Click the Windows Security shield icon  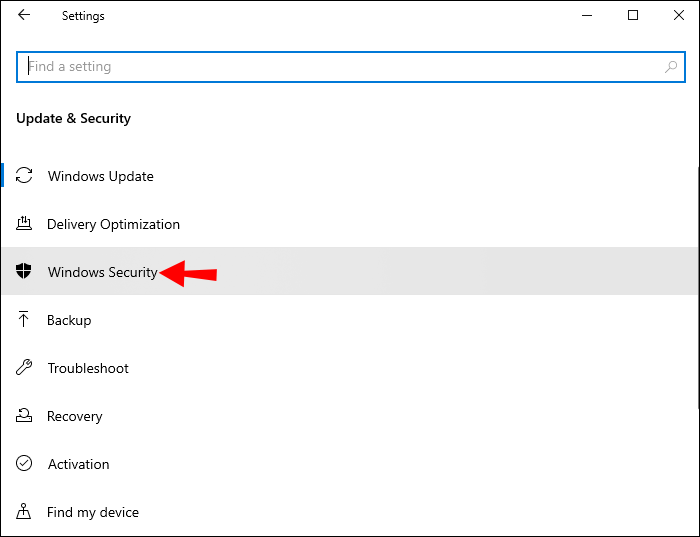pyautogui.click(x=25, y=272)
